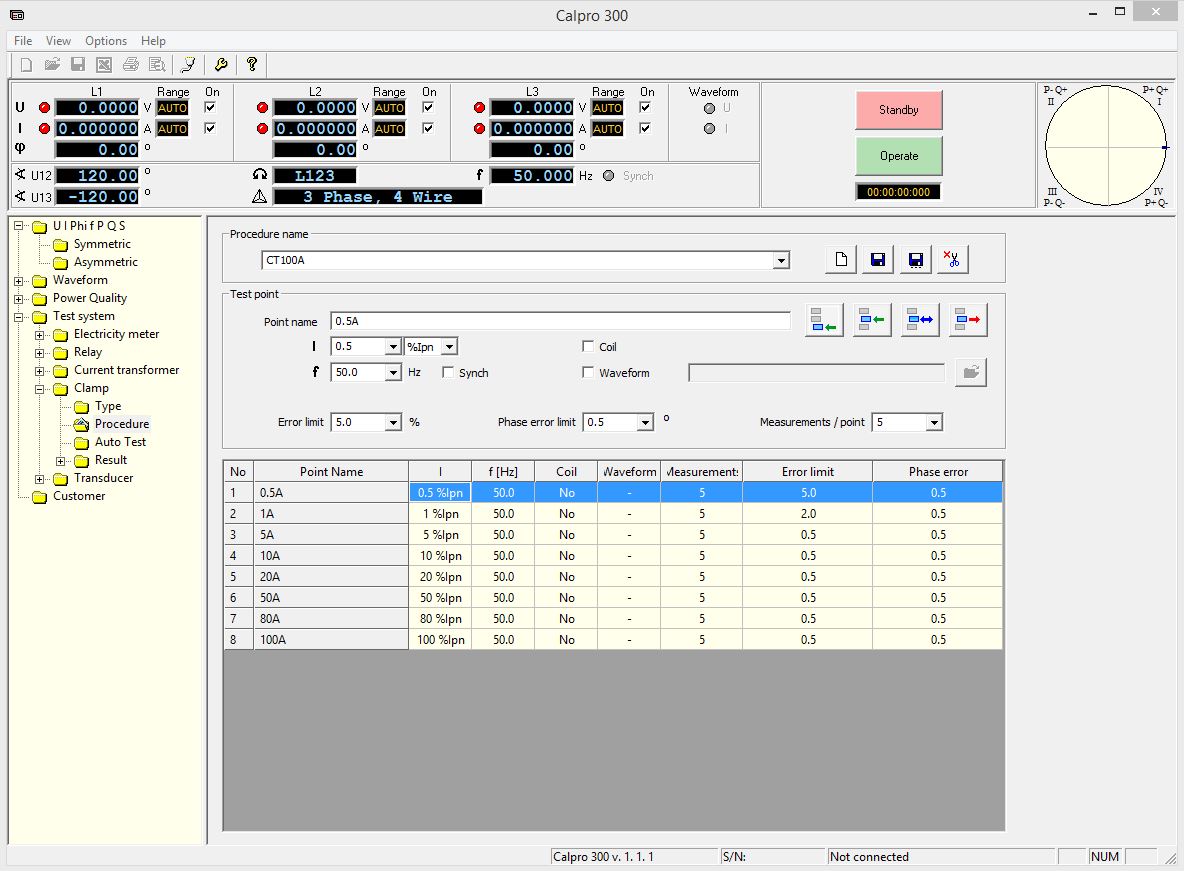1184x871 pixels.
Task: Click the AUTO range button for L1 voltage
Action: (172, 108)
